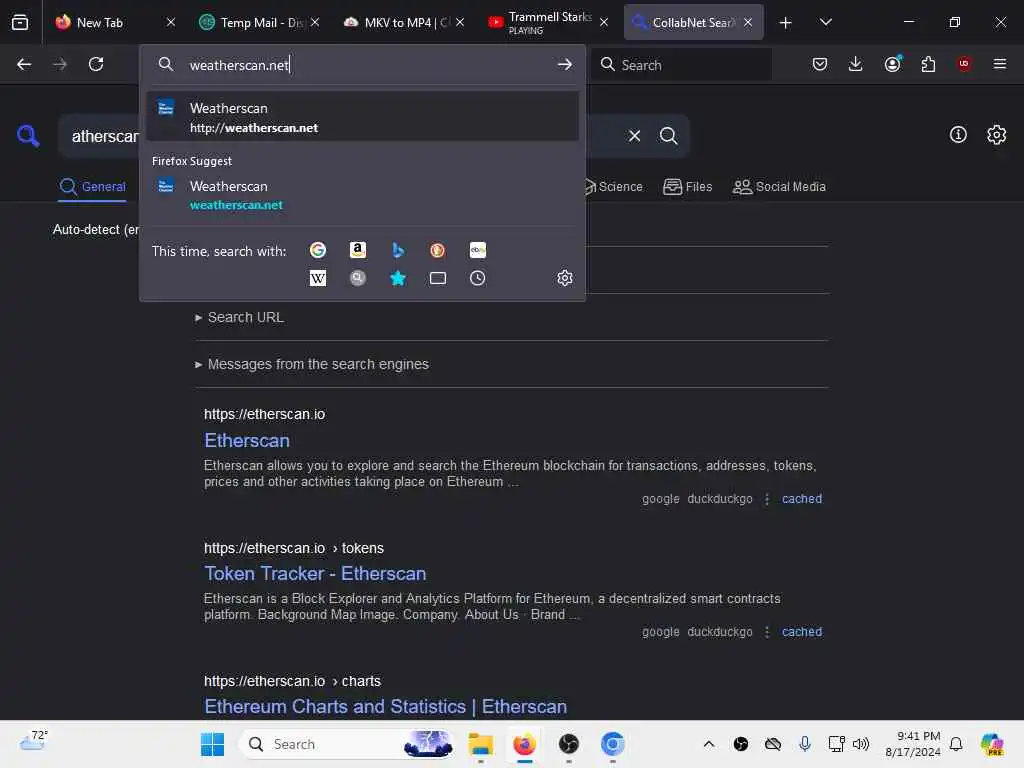Switch to Trammell Starks playing tab
1024x768 pixels.
coord(547,22)
